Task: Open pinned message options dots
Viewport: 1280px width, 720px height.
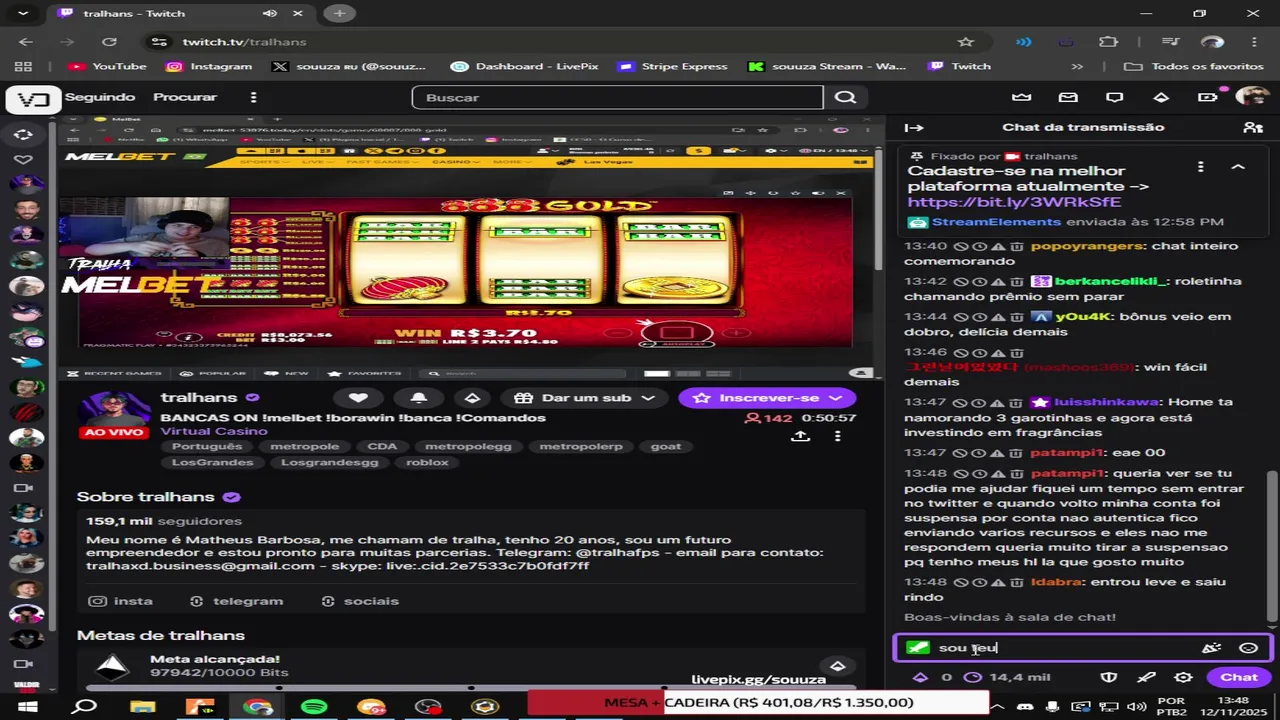Action: tap(1201, 167)
